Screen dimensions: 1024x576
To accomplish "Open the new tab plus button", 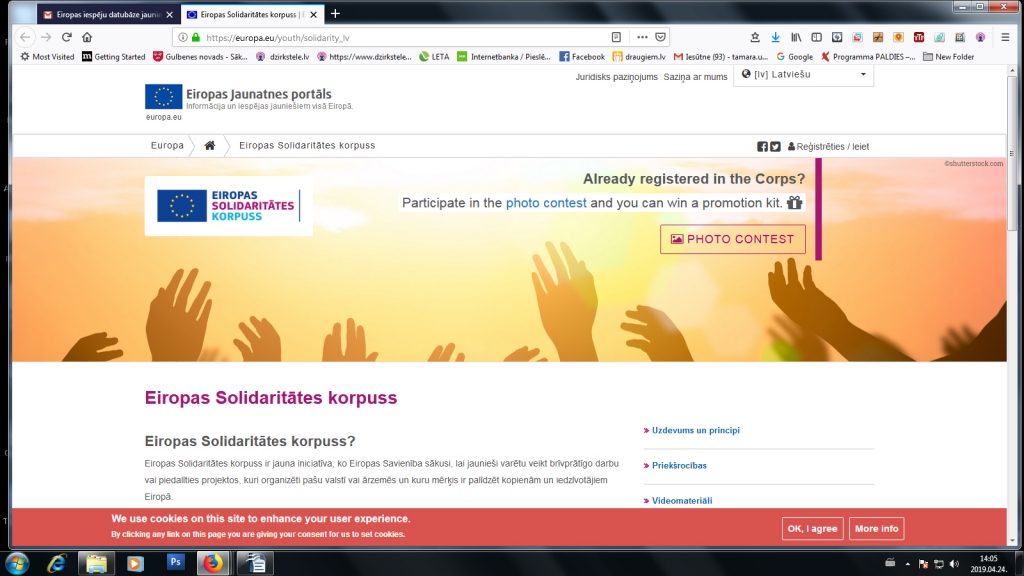I will tap(335, 14).
